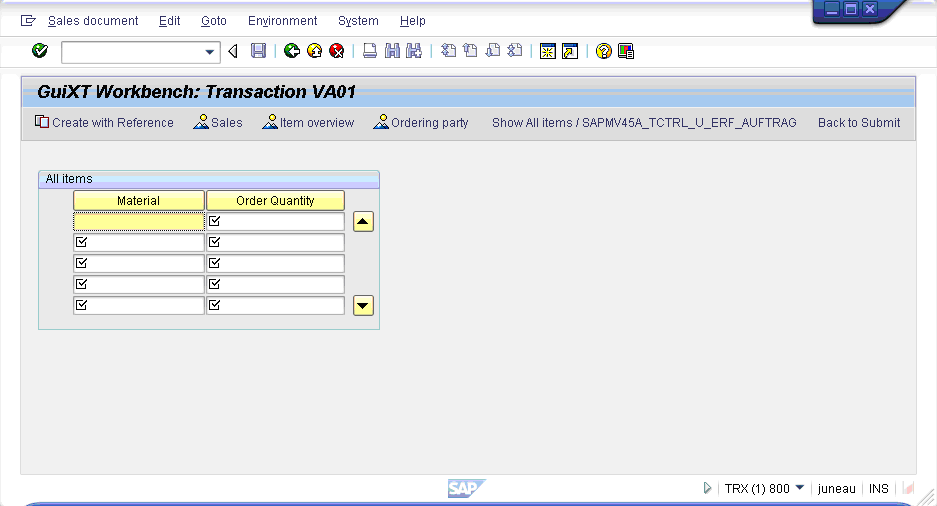Click the menu icon left of Sales document
Image resolution: width=937 pixels, height=506 pixels.
click(28, 21)
